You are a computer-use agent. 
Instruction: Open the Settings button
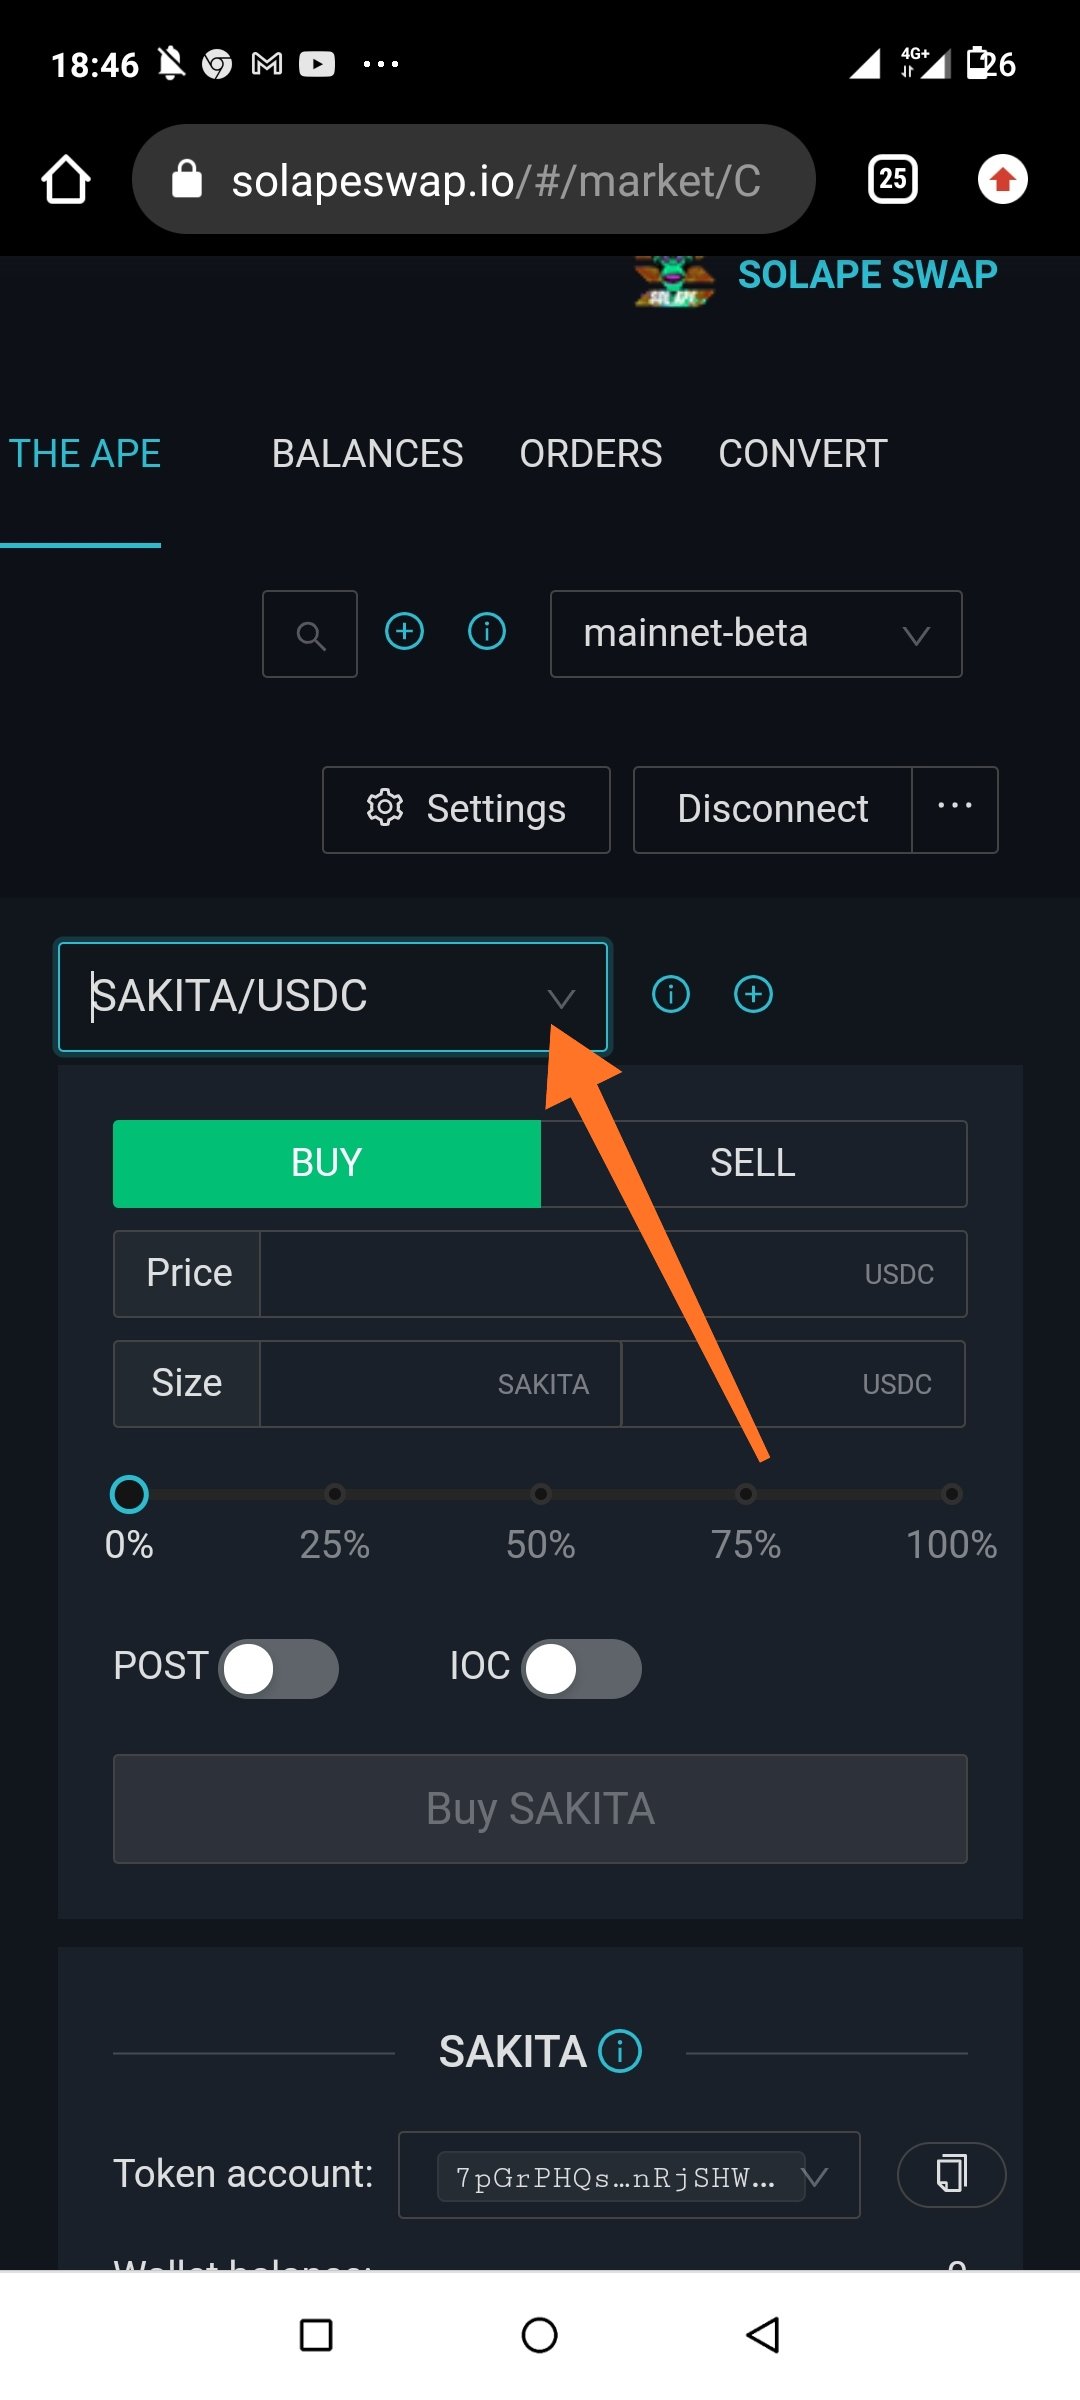tap(466, 809)
